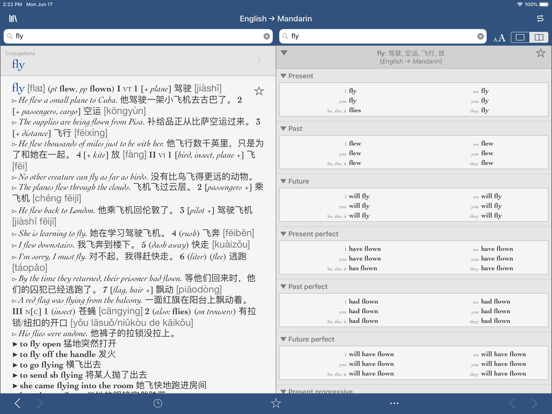Open the library books icon
Viewport: 552px width, 414px height.
point(13,19)
